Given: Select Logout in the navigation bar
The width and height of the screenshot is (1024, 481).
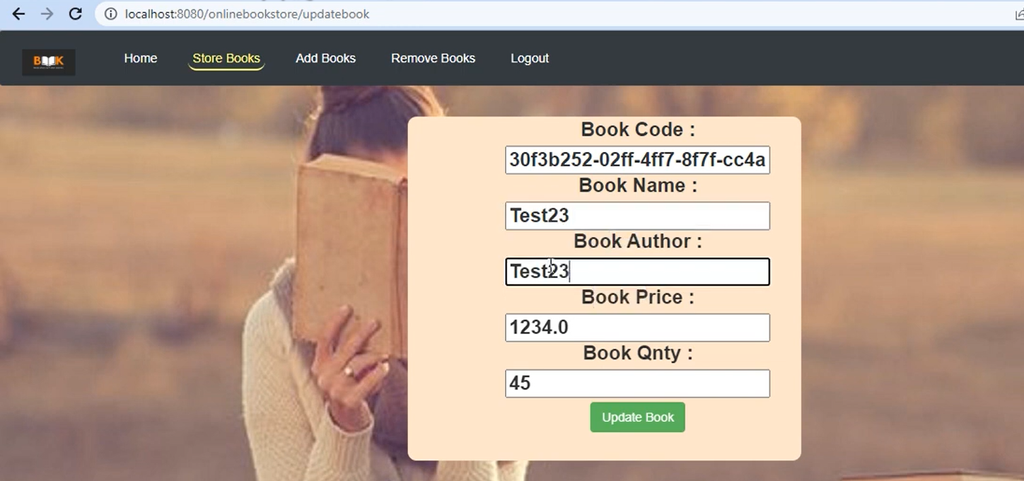Looking at the screenshot, I should 530,58.
